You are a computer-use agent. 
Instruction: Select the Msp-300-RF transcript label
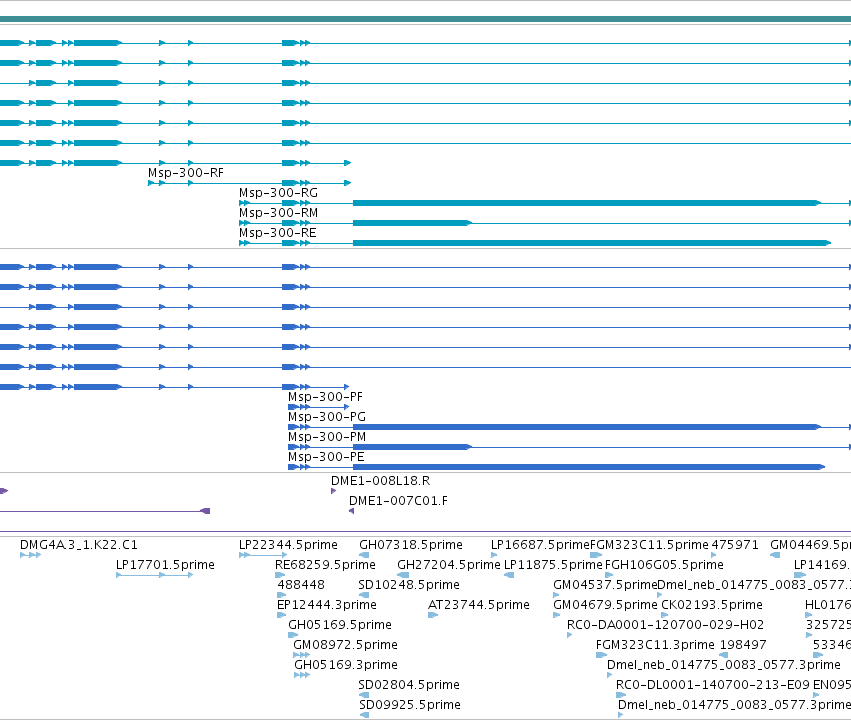pyautogui.click(x=186, y=173)
